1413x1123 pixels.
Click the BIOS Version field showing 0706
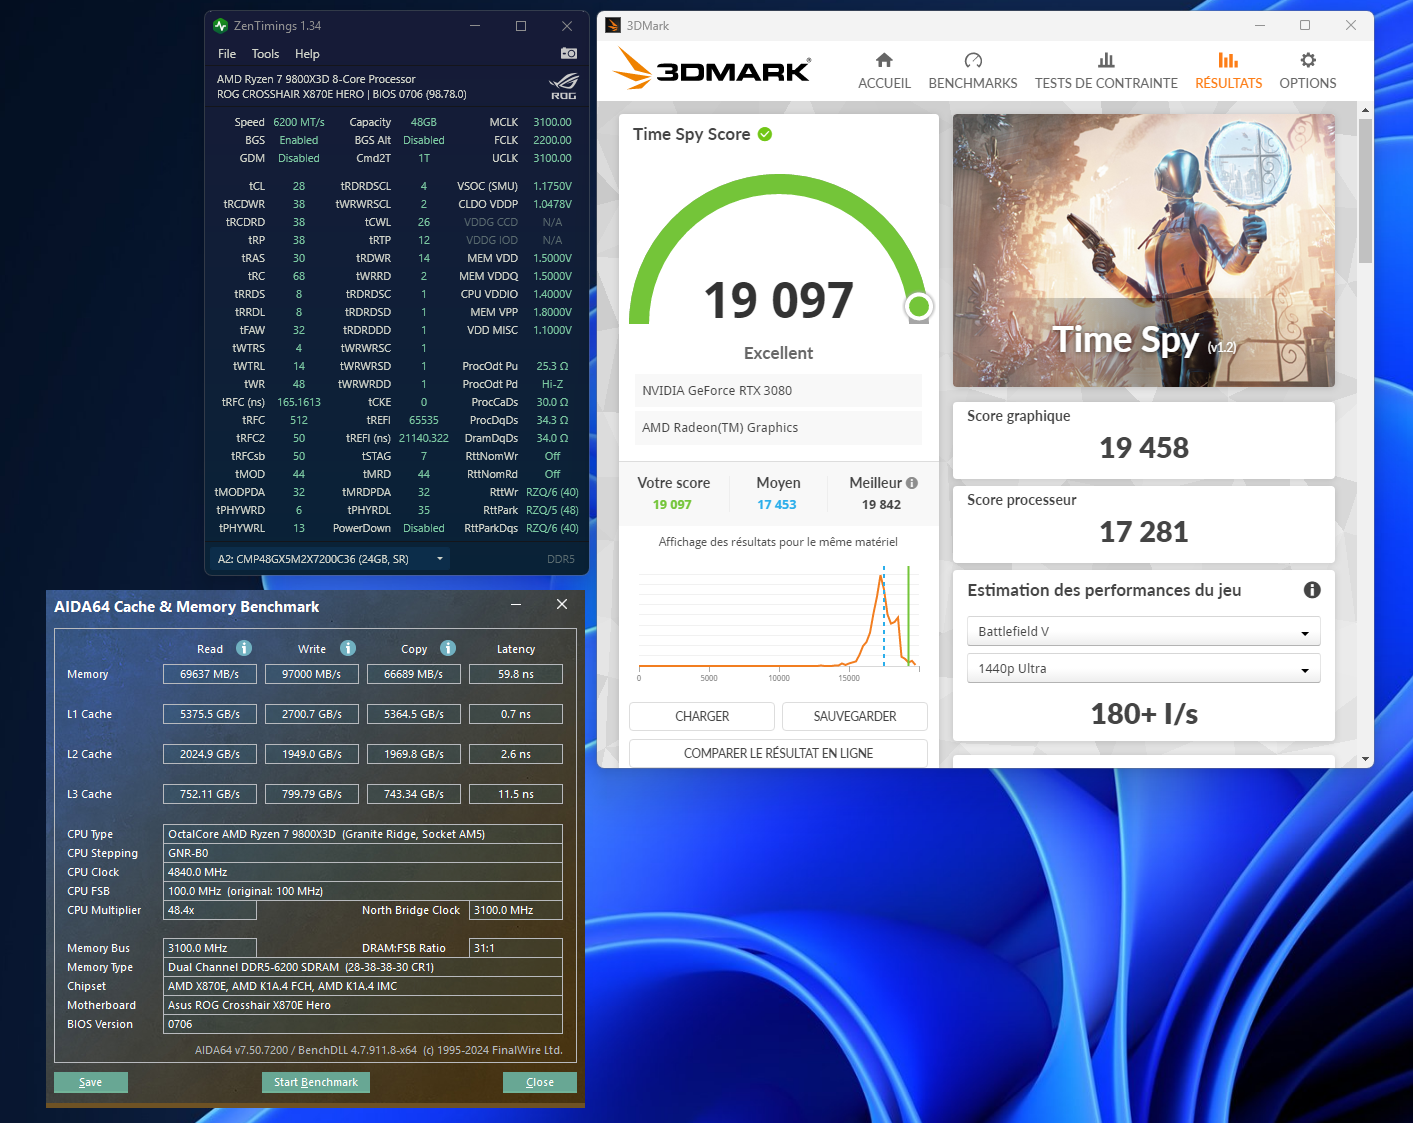click(363, 1024)
